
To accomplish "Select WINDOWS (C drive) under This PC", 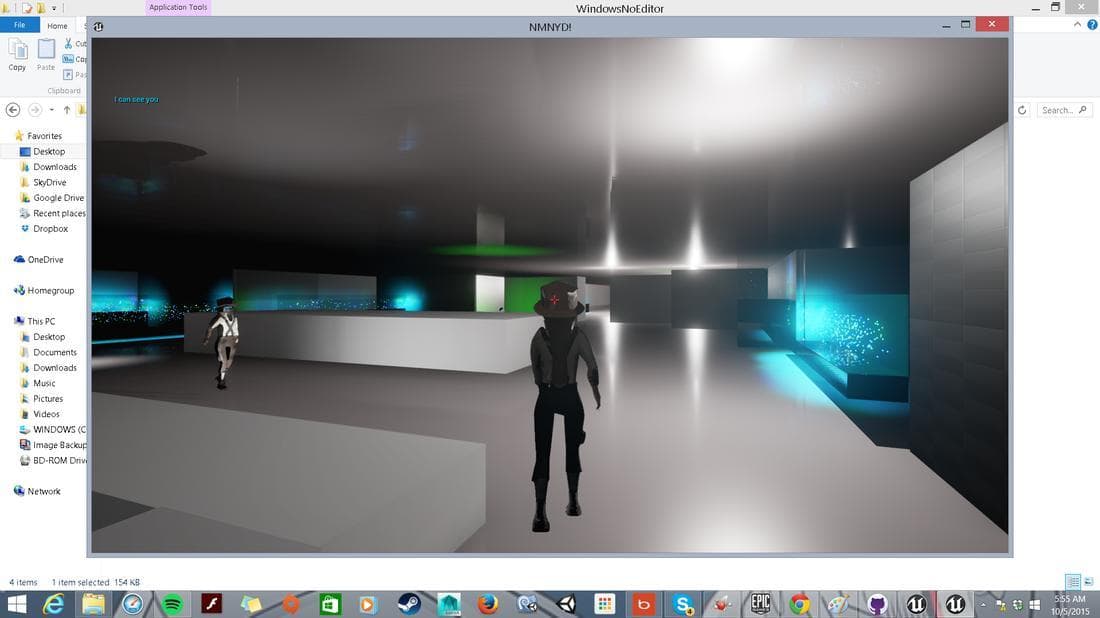I will [x=53, y=429].
